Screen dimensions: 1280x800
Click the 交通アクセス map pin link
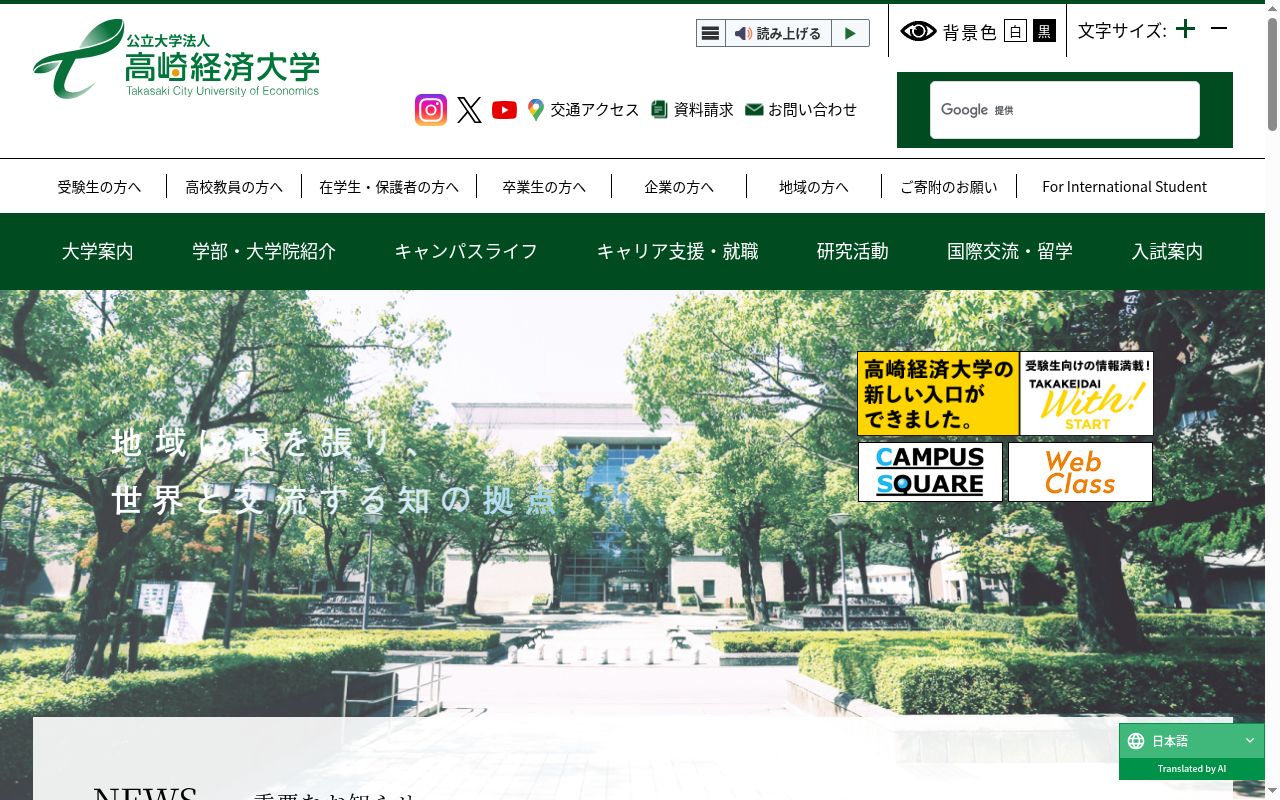(x=583, y=110)
